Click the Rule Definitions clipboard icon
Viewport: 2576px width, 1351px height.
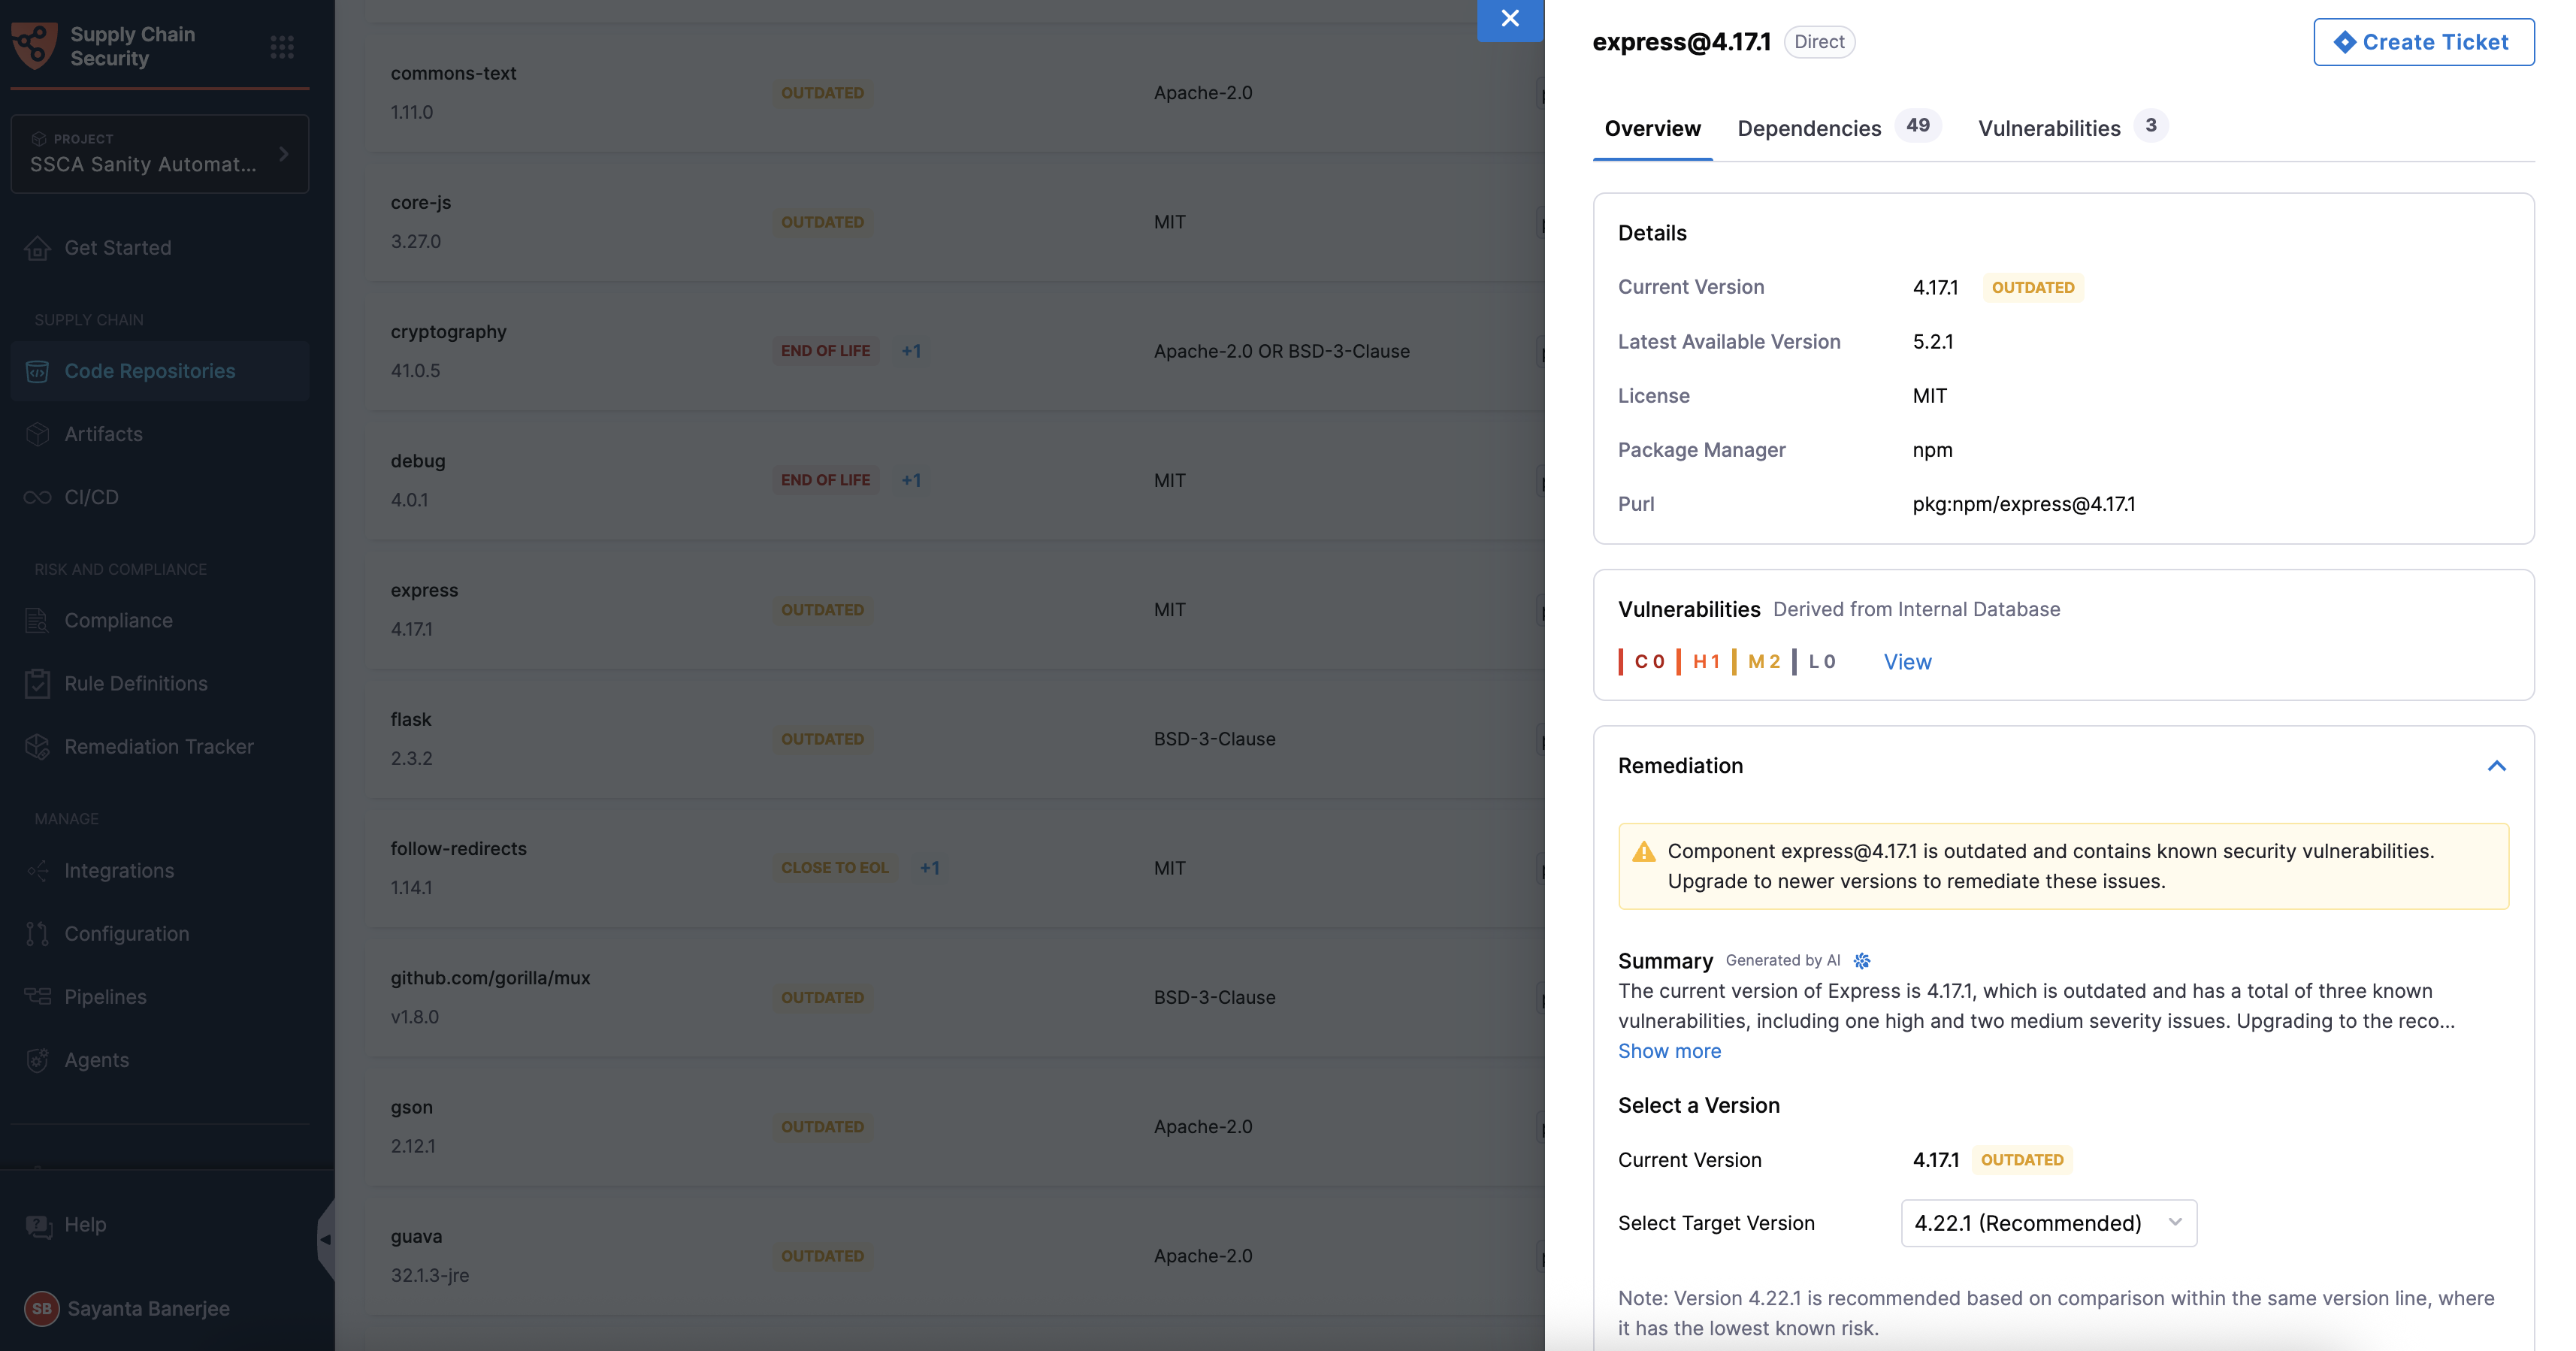click(38, 684)
